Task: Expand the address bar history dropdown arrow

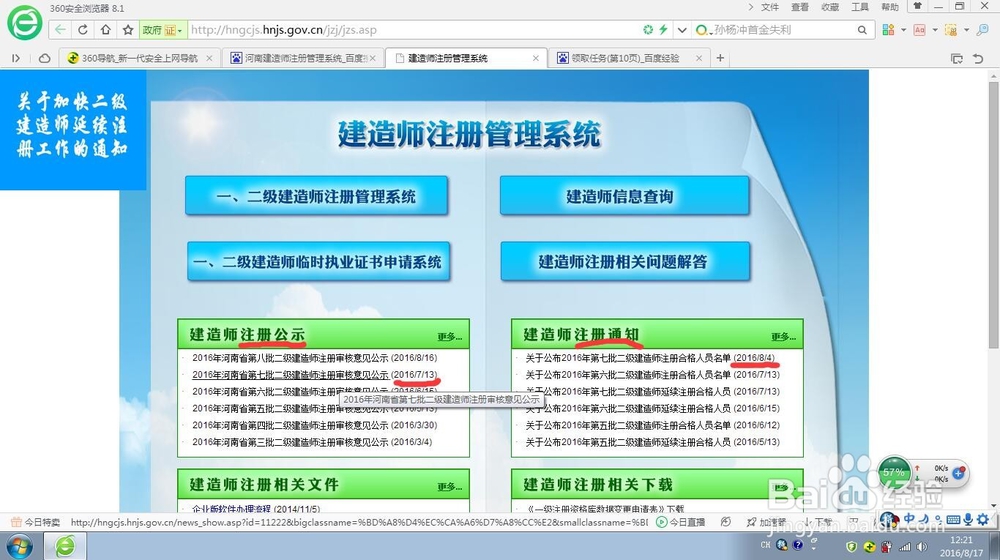Action: point(682,29)
